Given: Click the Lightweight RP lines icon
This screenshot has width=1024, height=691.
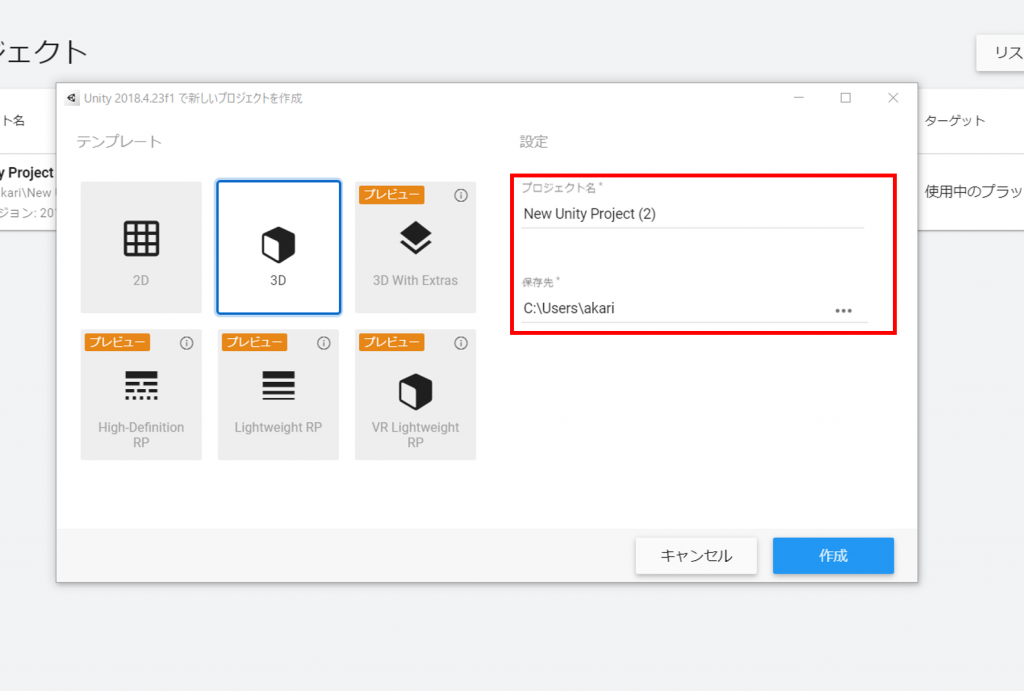Looking at the screenshot, I should click(x=278, y=385).
